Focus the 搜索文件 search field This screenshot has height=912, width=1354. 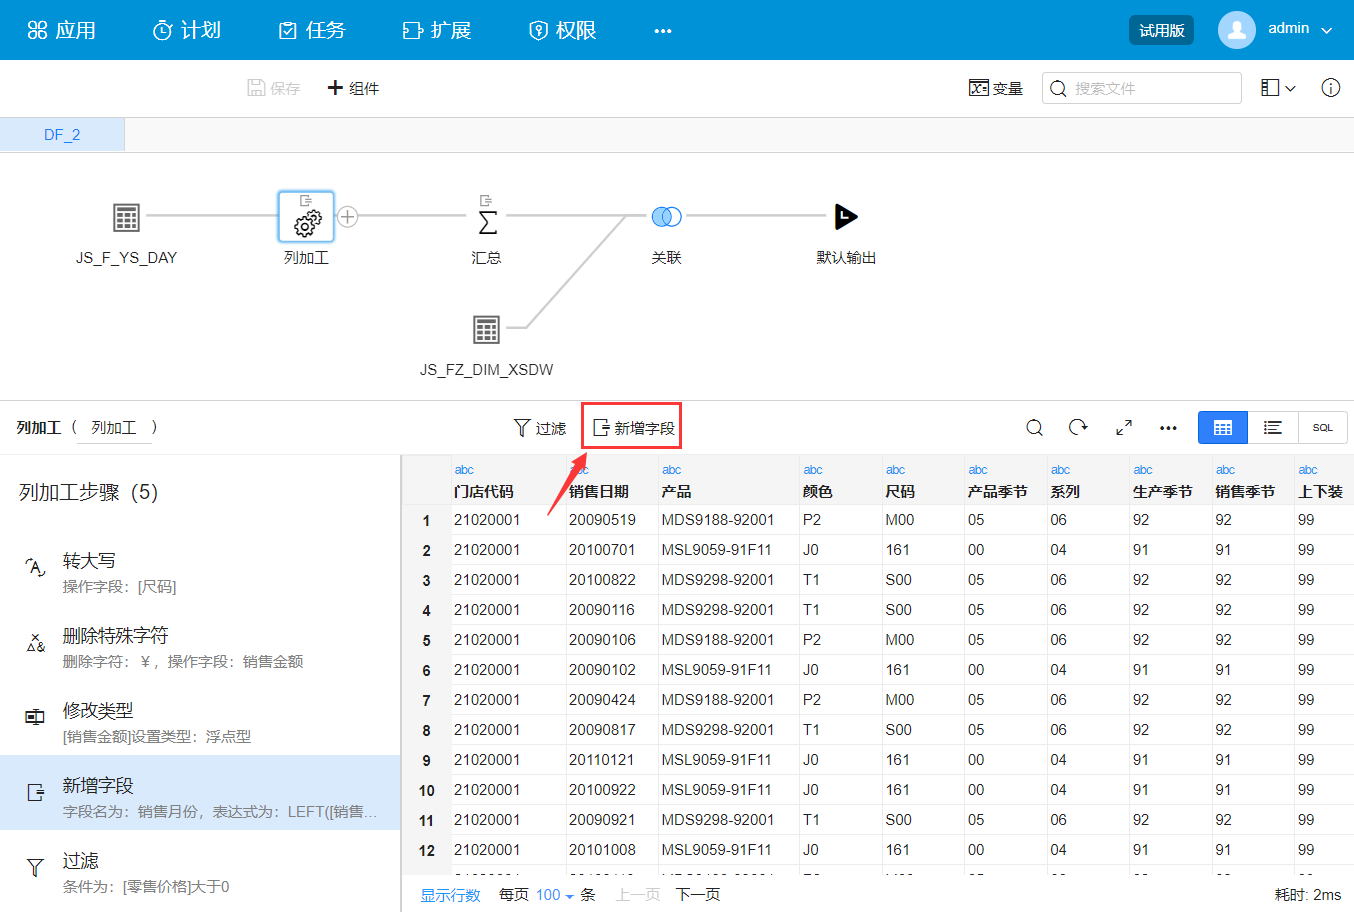coord(1141,88)
